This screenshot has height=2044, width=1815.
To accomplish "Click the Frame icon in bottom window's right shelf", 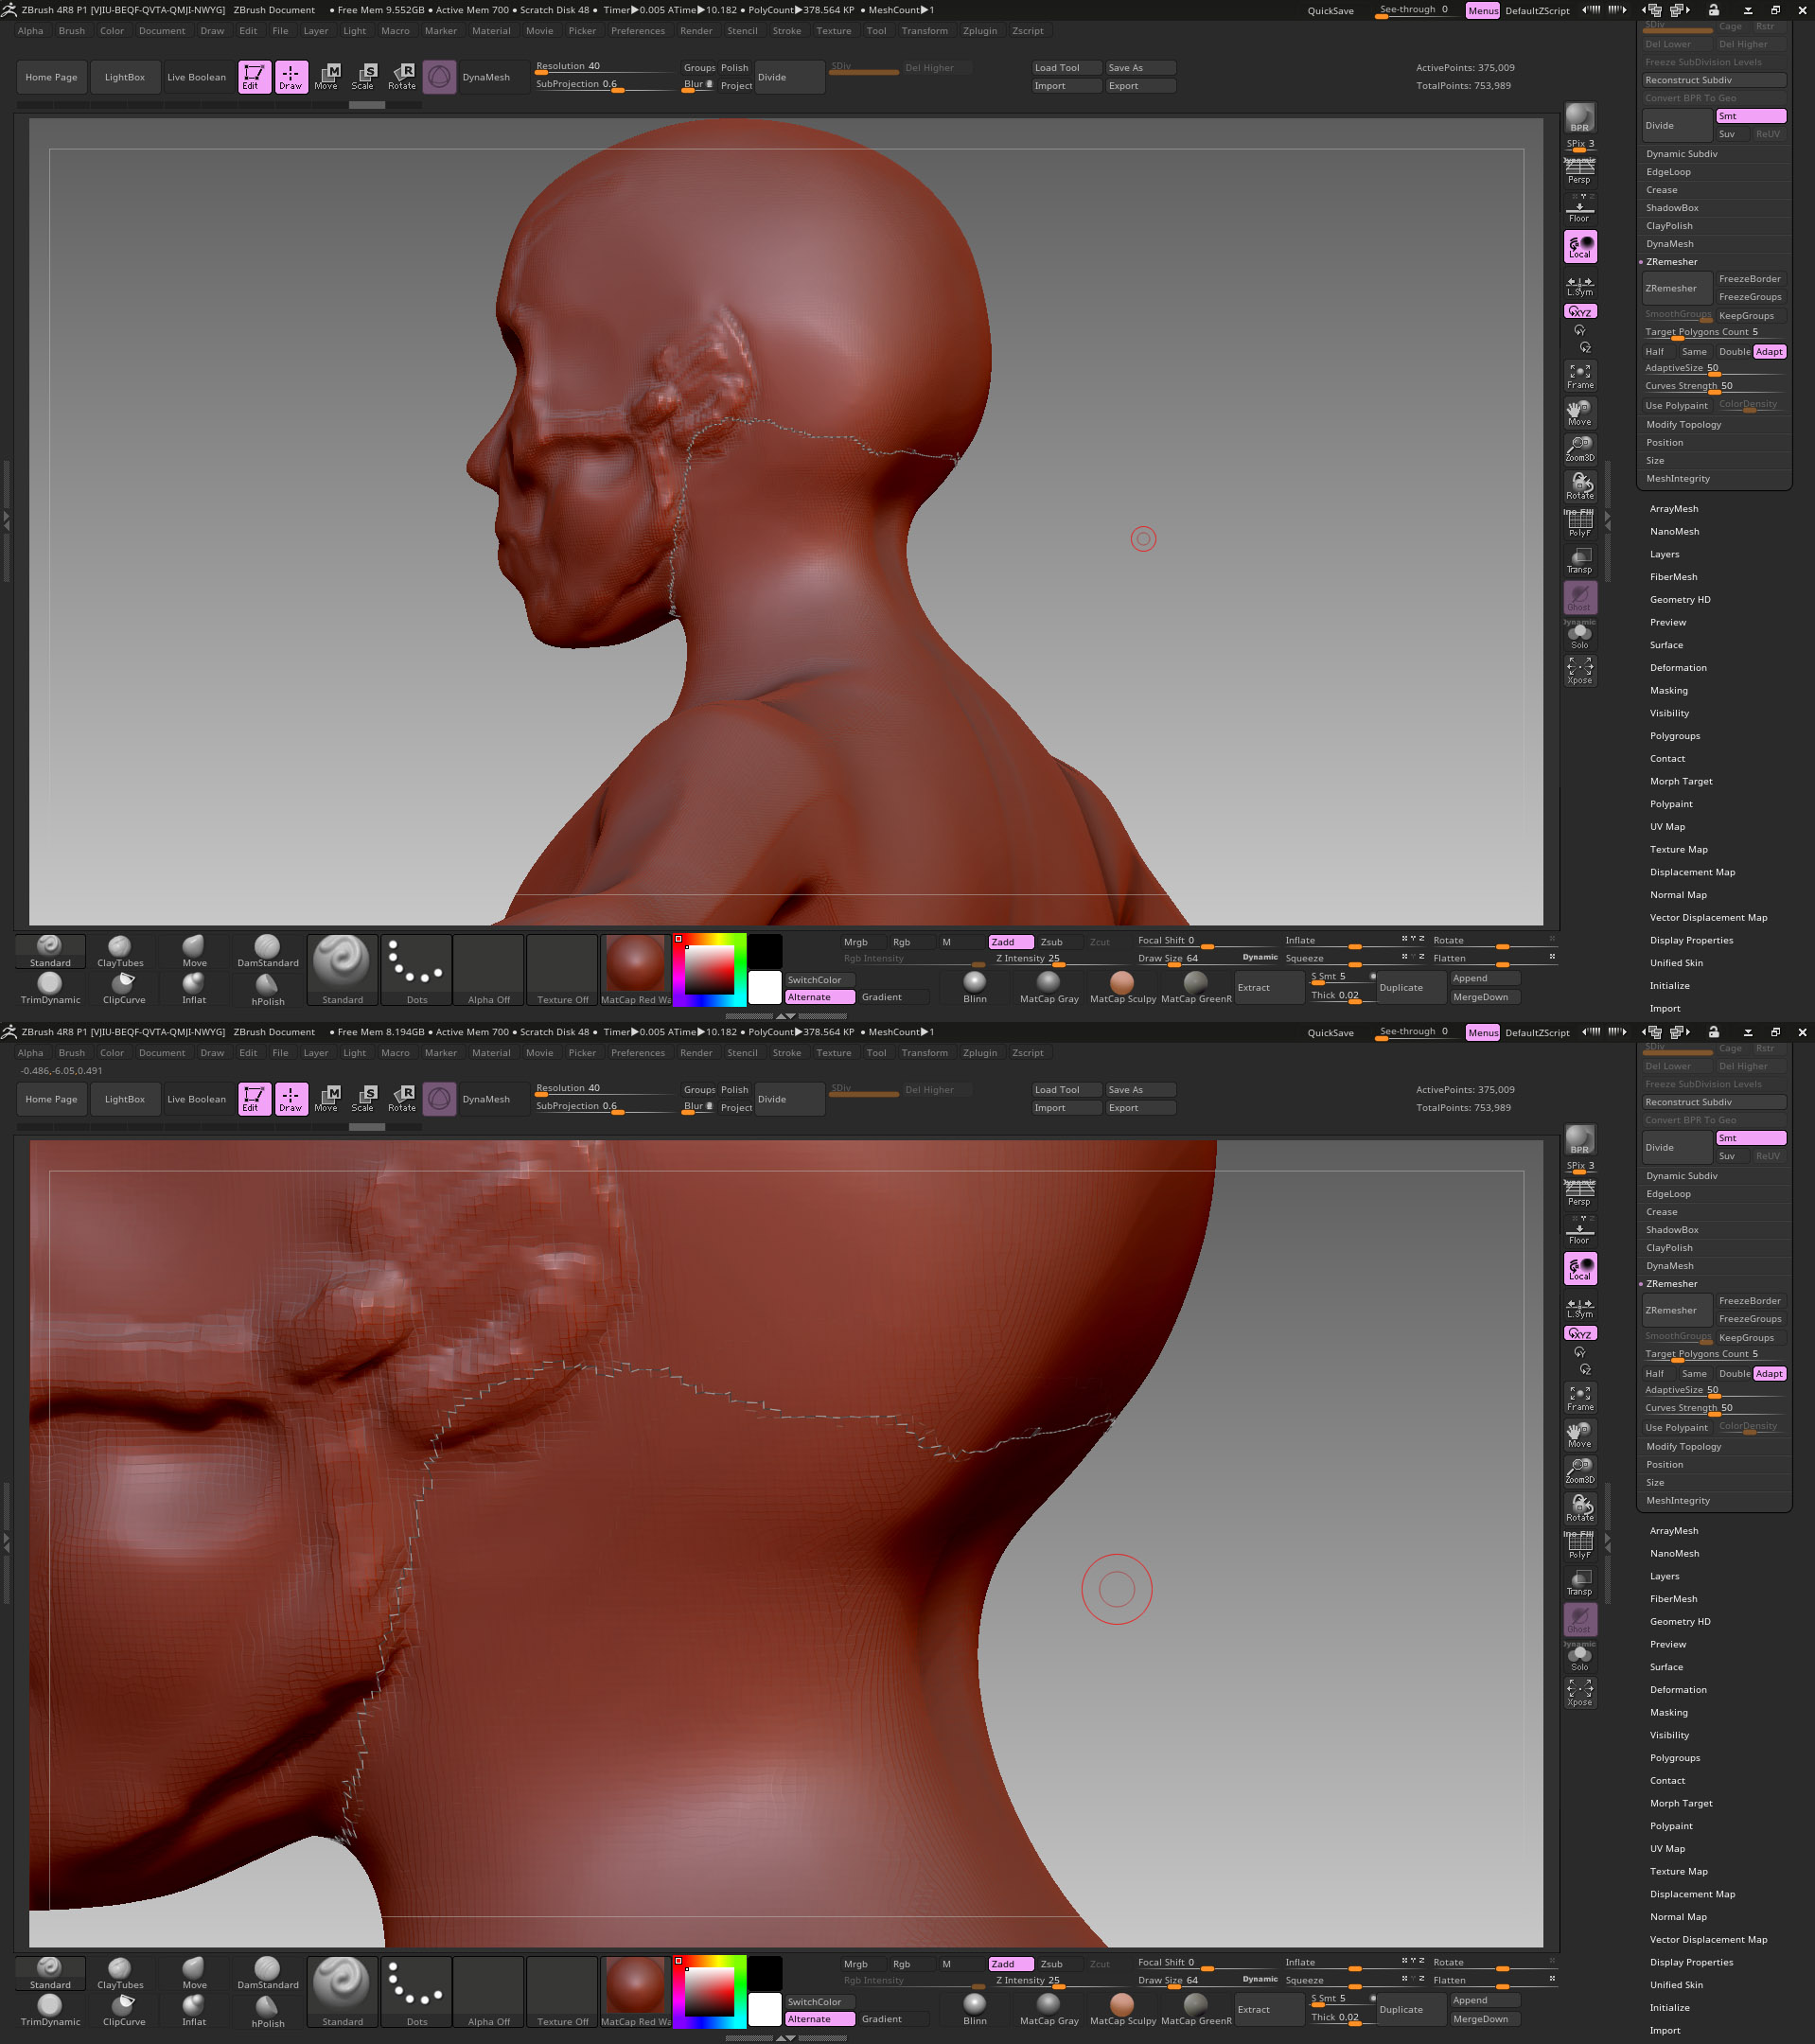I will coord(1579,1398).
